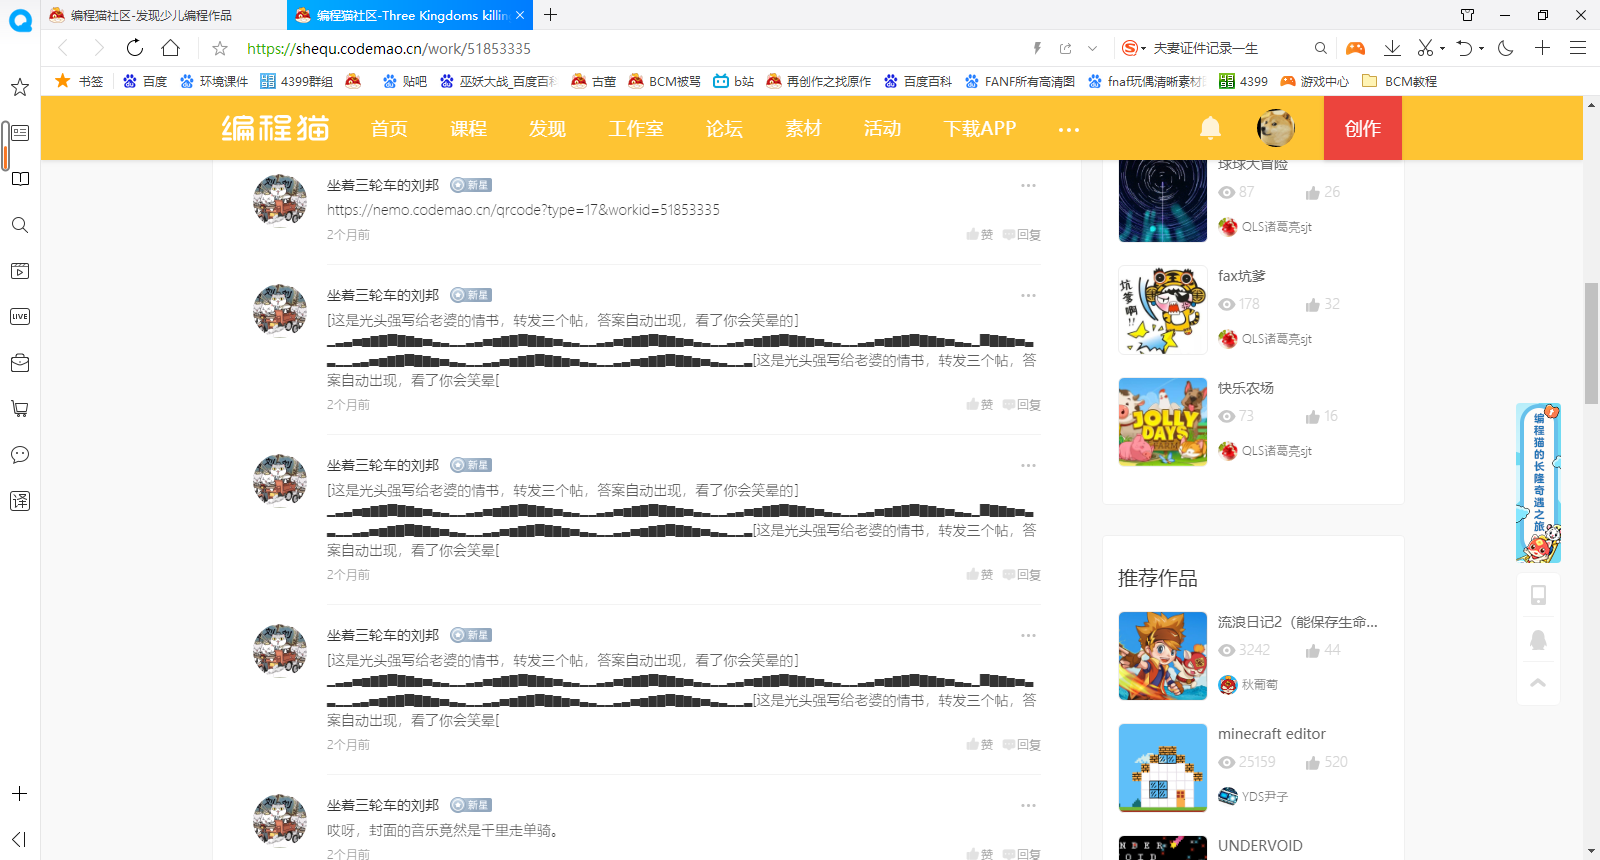
Task: Open the 快乐农场 work thumbnail
Action: pos(1163,422)
